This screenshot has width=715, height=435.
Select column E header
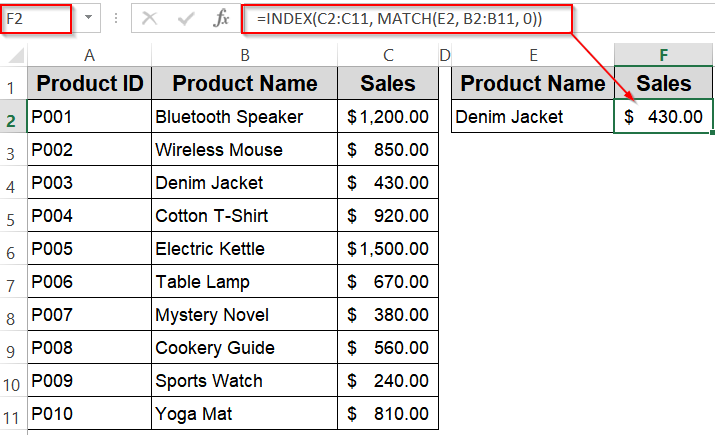pyautogui.click(x=532, y=54)
